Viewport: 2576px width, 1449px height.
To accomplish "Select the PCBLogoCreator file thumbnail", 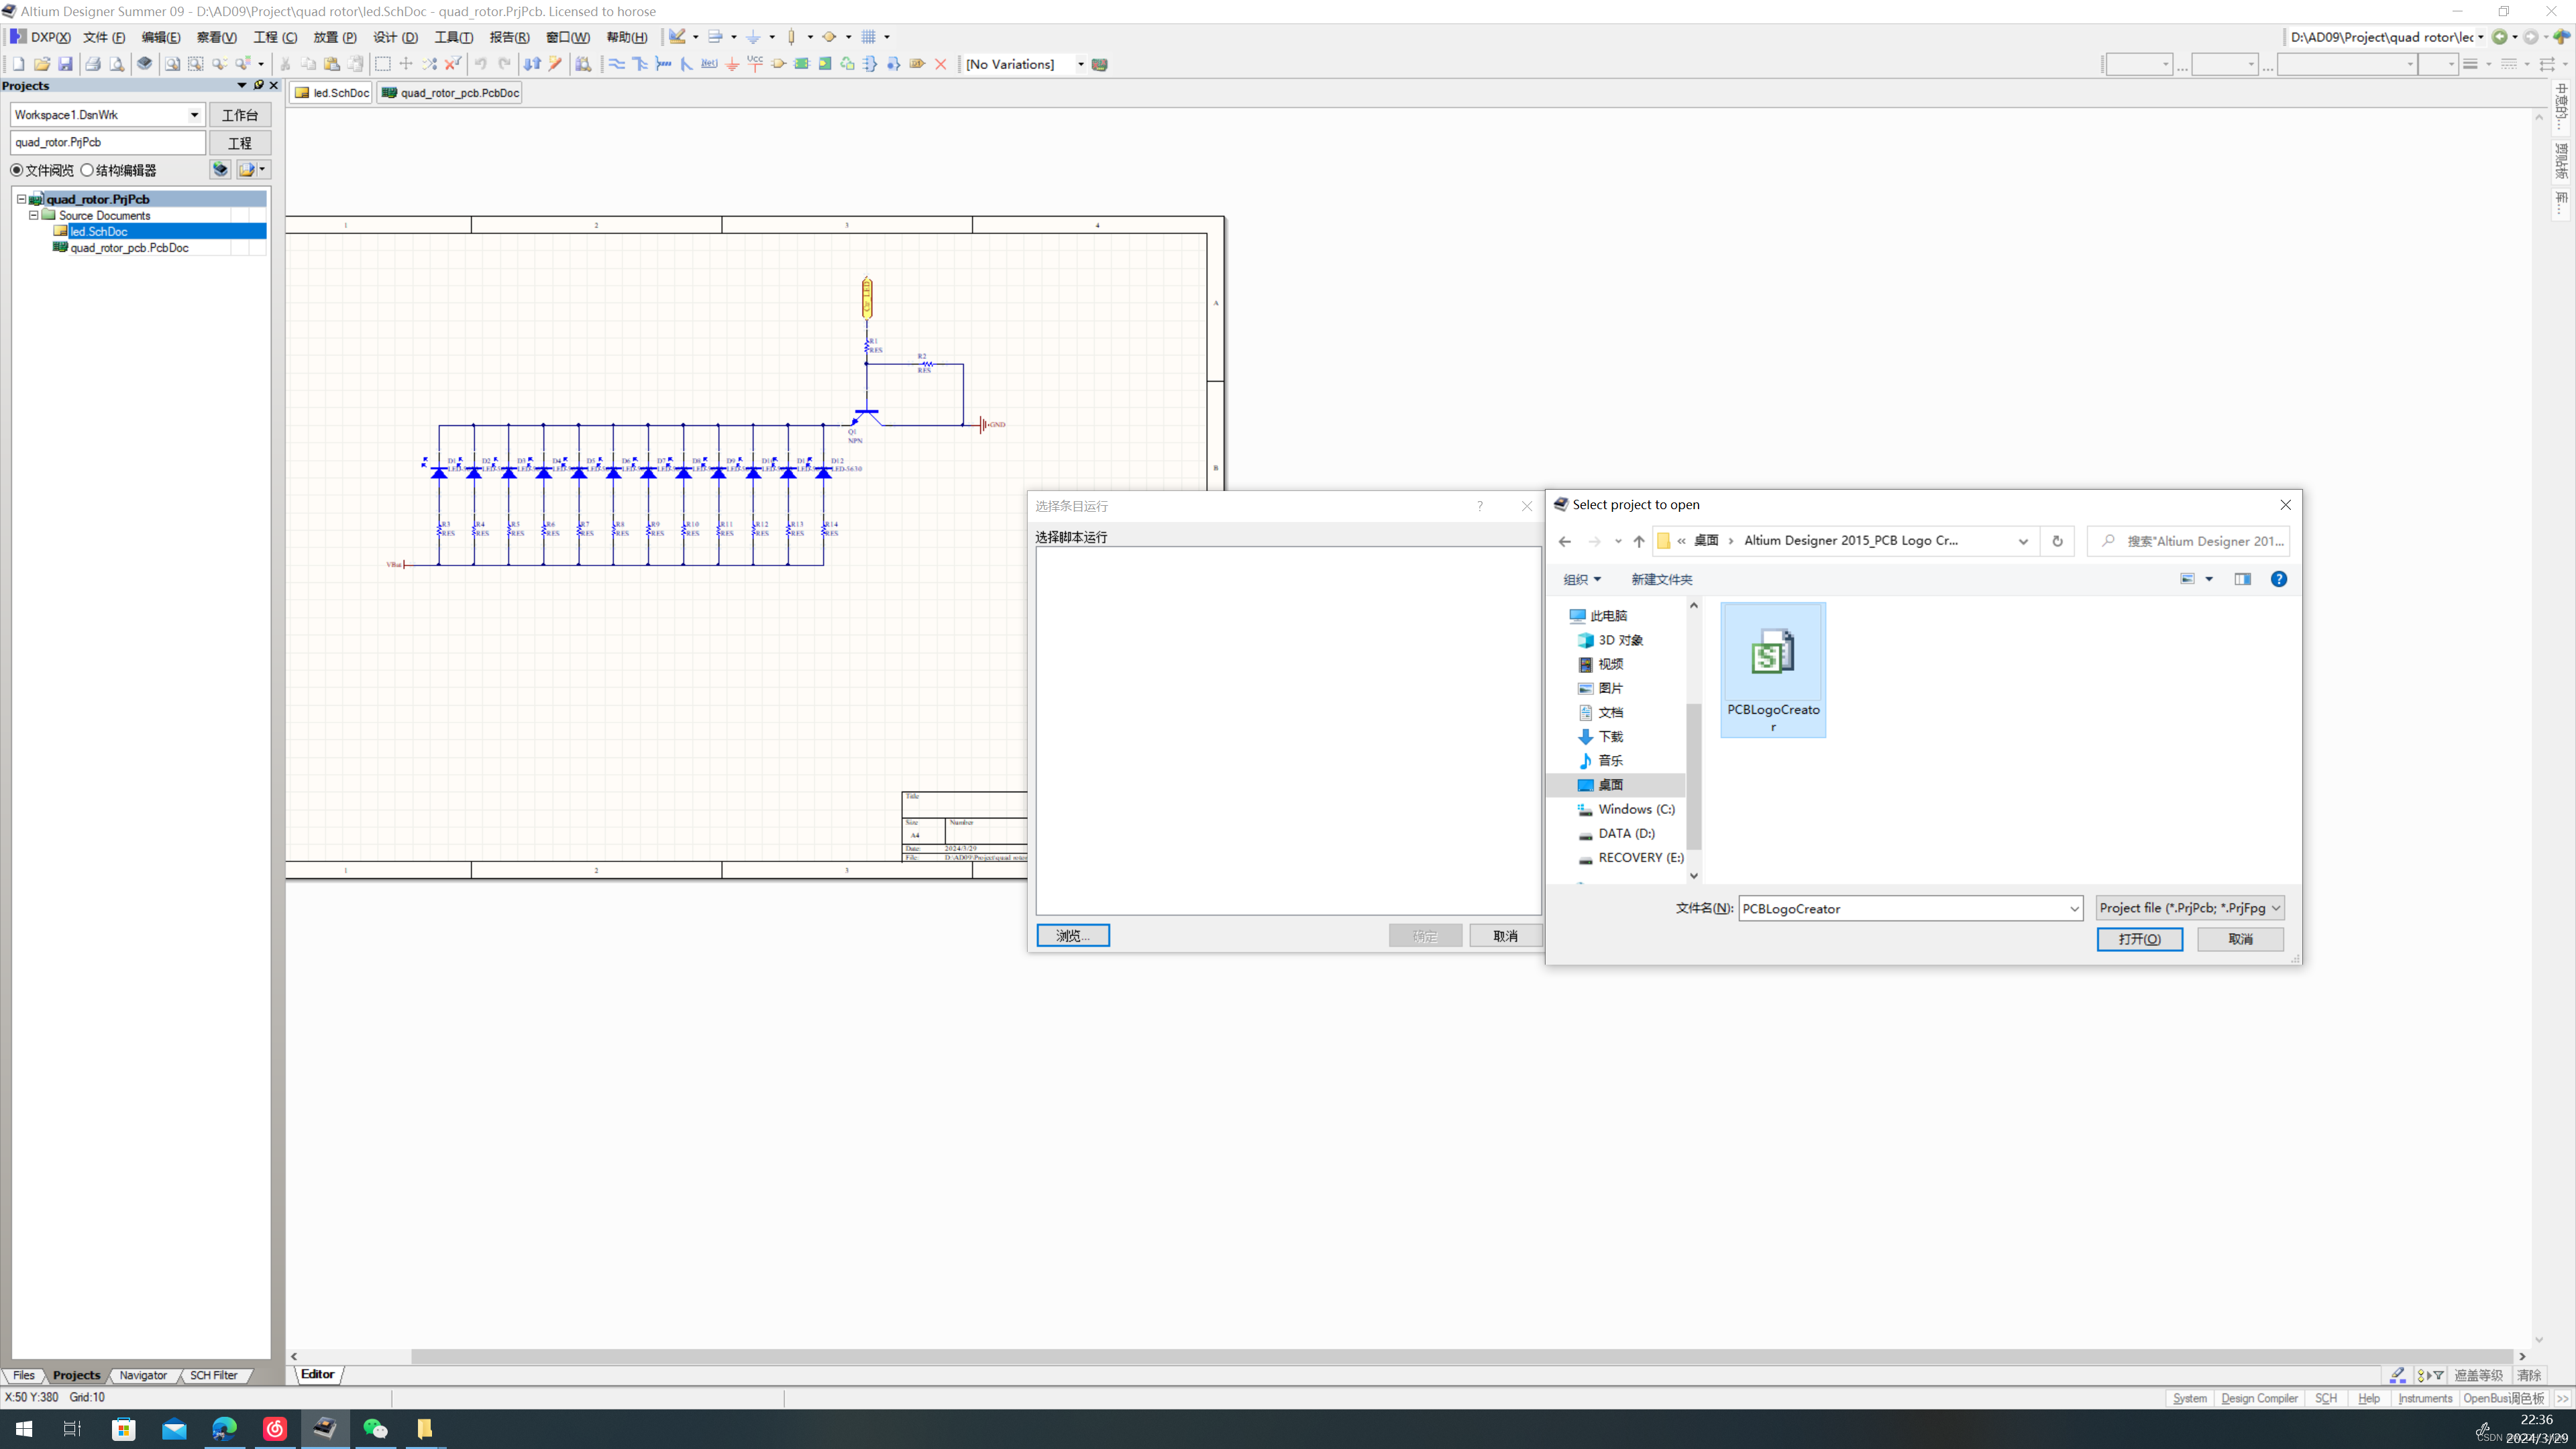I will click(1773, 670).
